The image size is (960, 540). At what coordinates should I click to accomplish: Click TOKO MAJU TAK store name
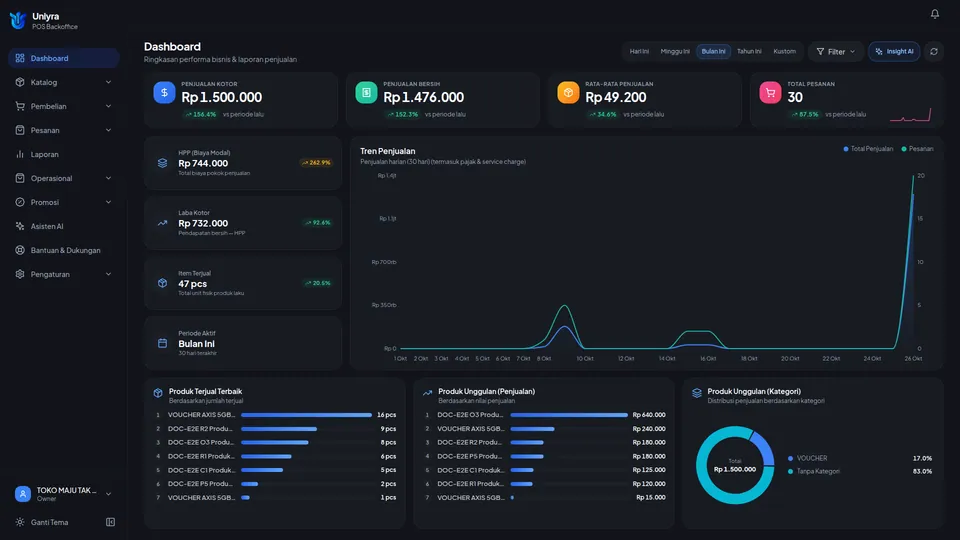tap(66, 490)
